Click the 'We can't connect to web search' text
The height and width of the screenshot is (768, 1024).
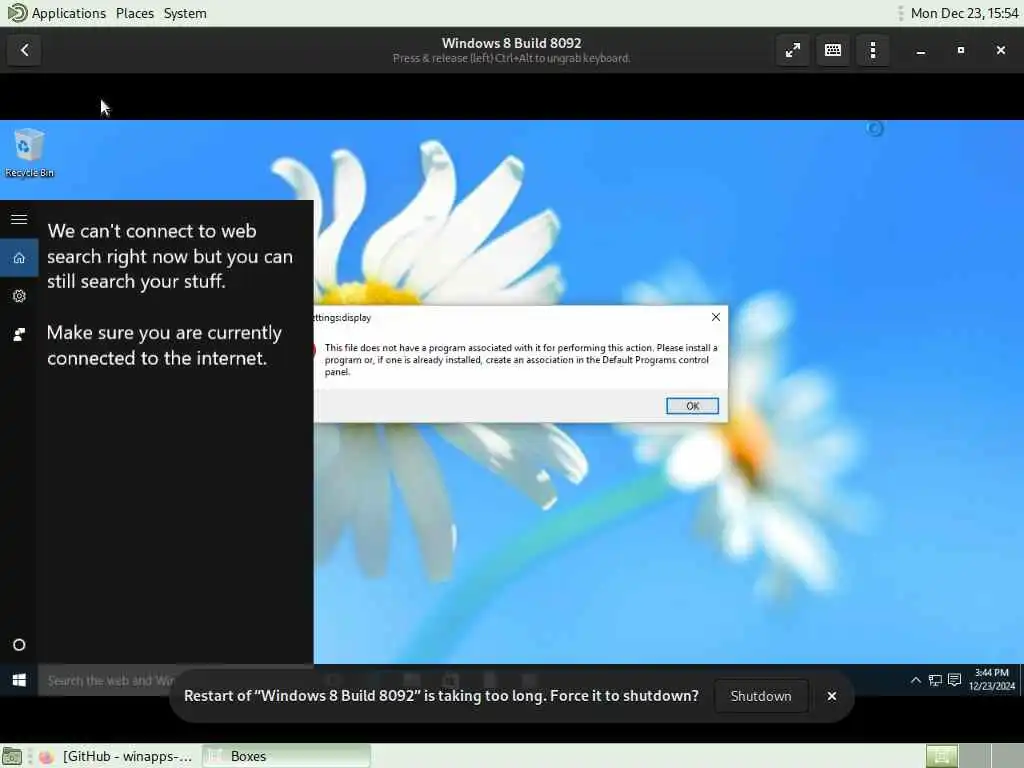coord(170,256)
